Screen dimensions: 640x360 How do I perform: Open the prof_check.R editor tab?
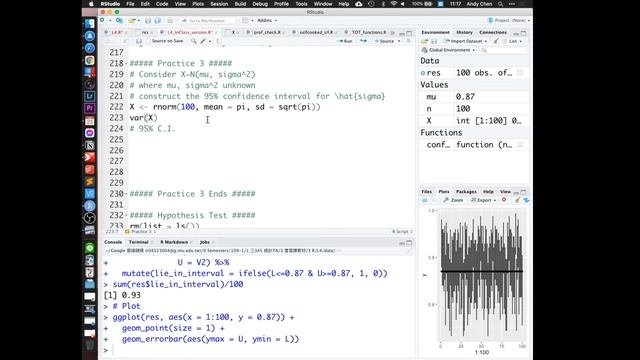click(267, 32)
